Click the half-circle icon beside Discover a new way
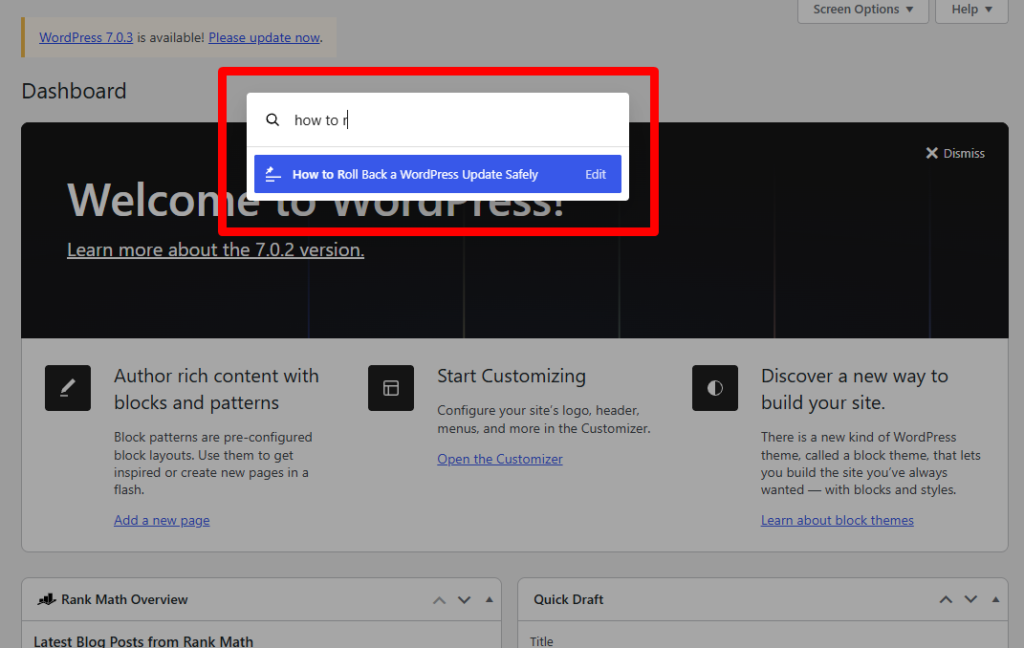 point(715,388)
